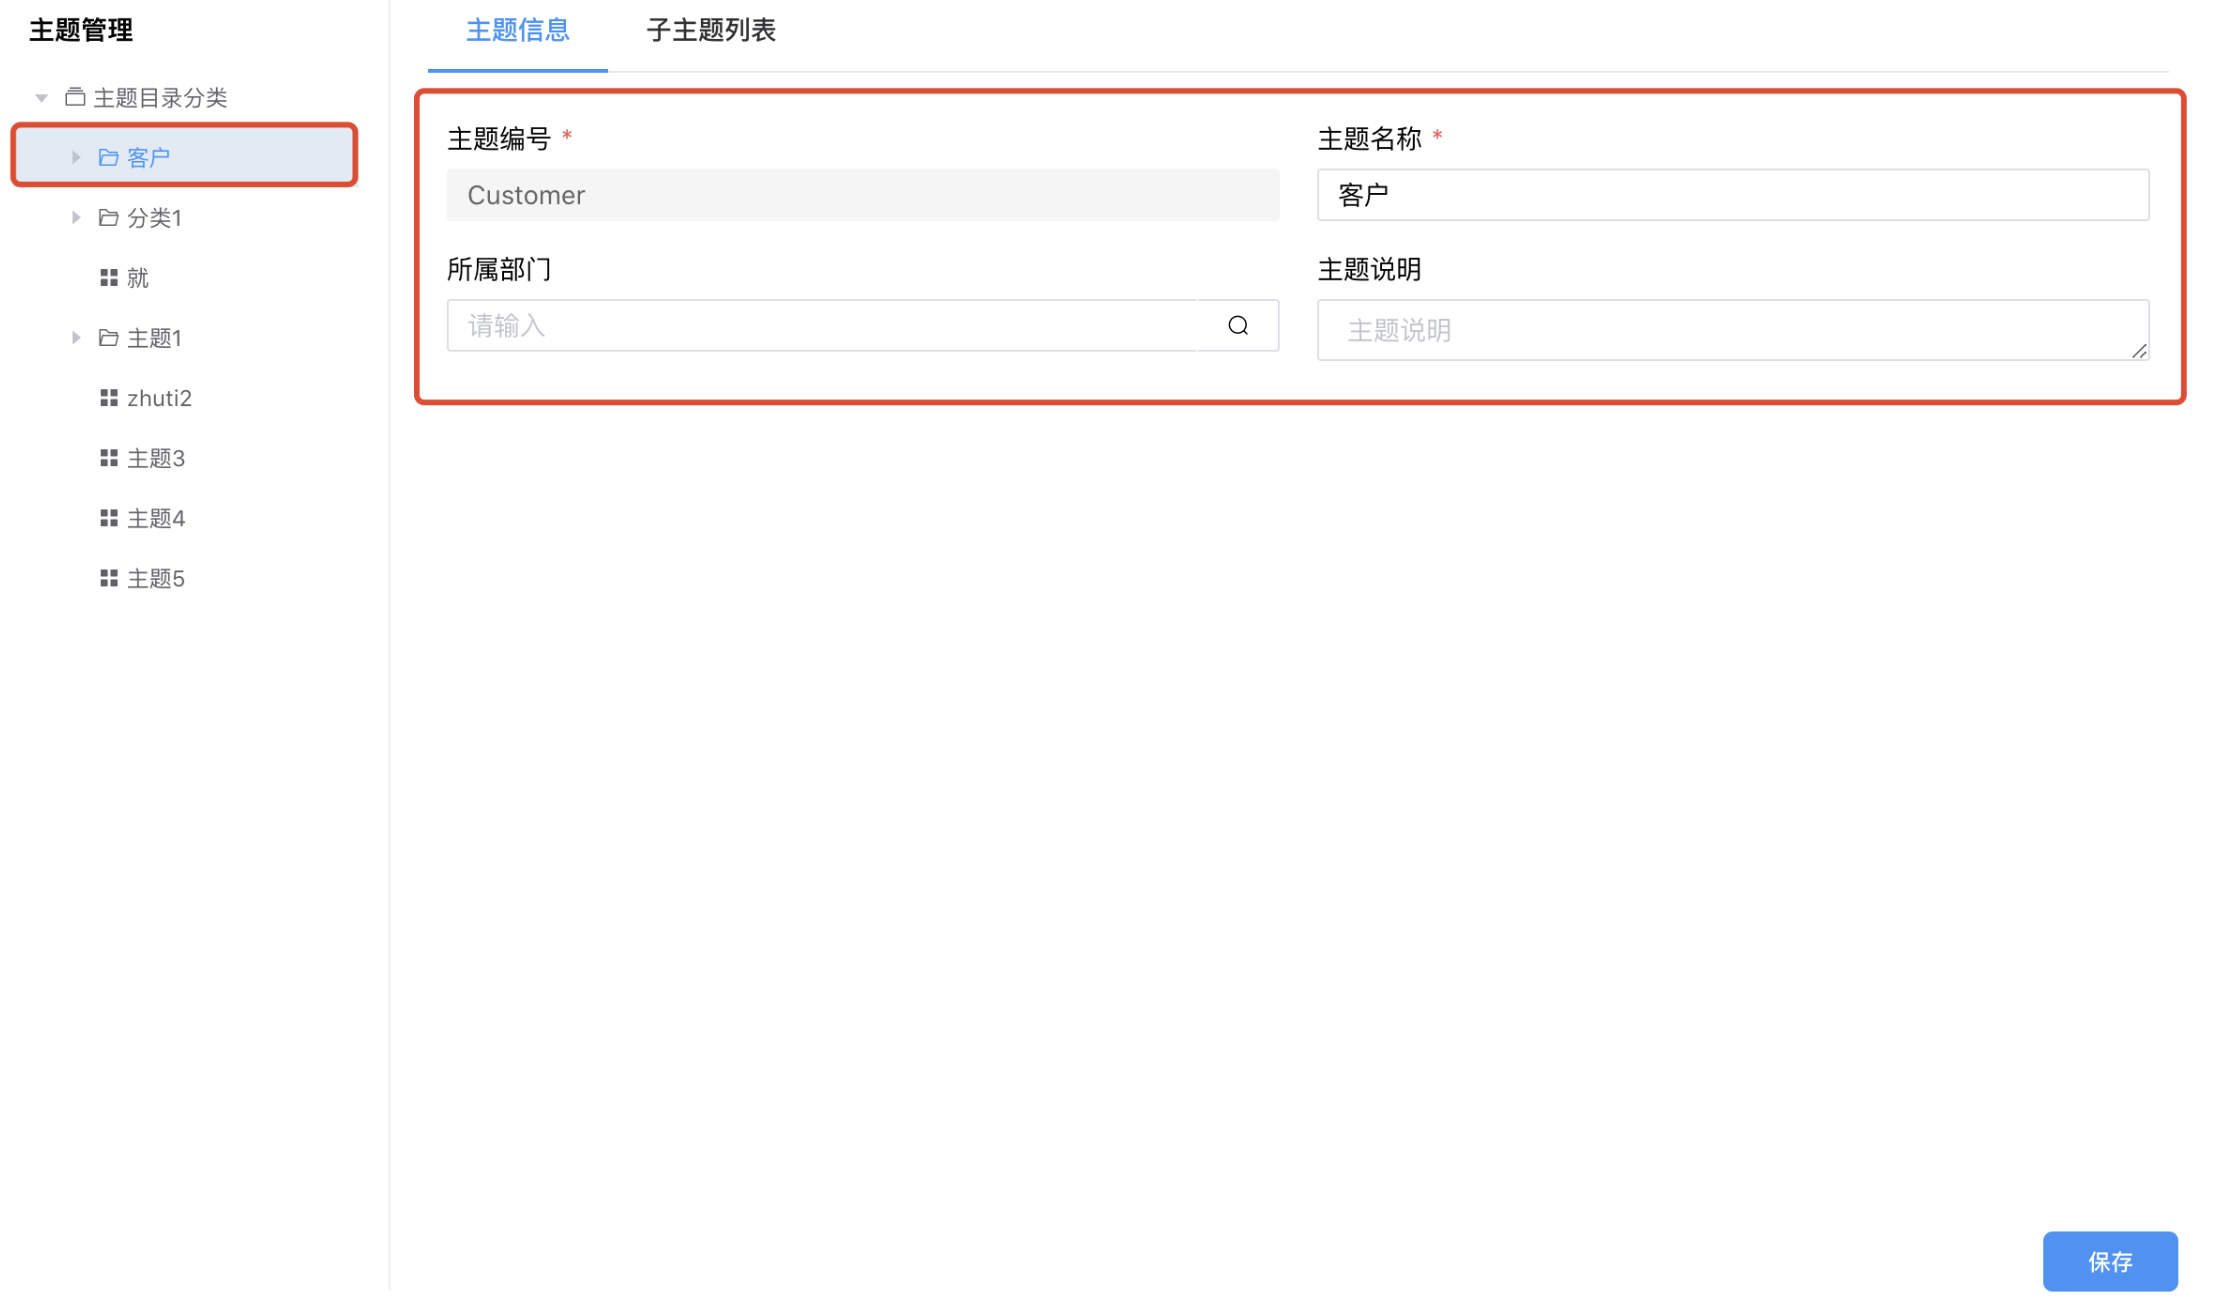Click the grid icon beside 主题5

108,577
